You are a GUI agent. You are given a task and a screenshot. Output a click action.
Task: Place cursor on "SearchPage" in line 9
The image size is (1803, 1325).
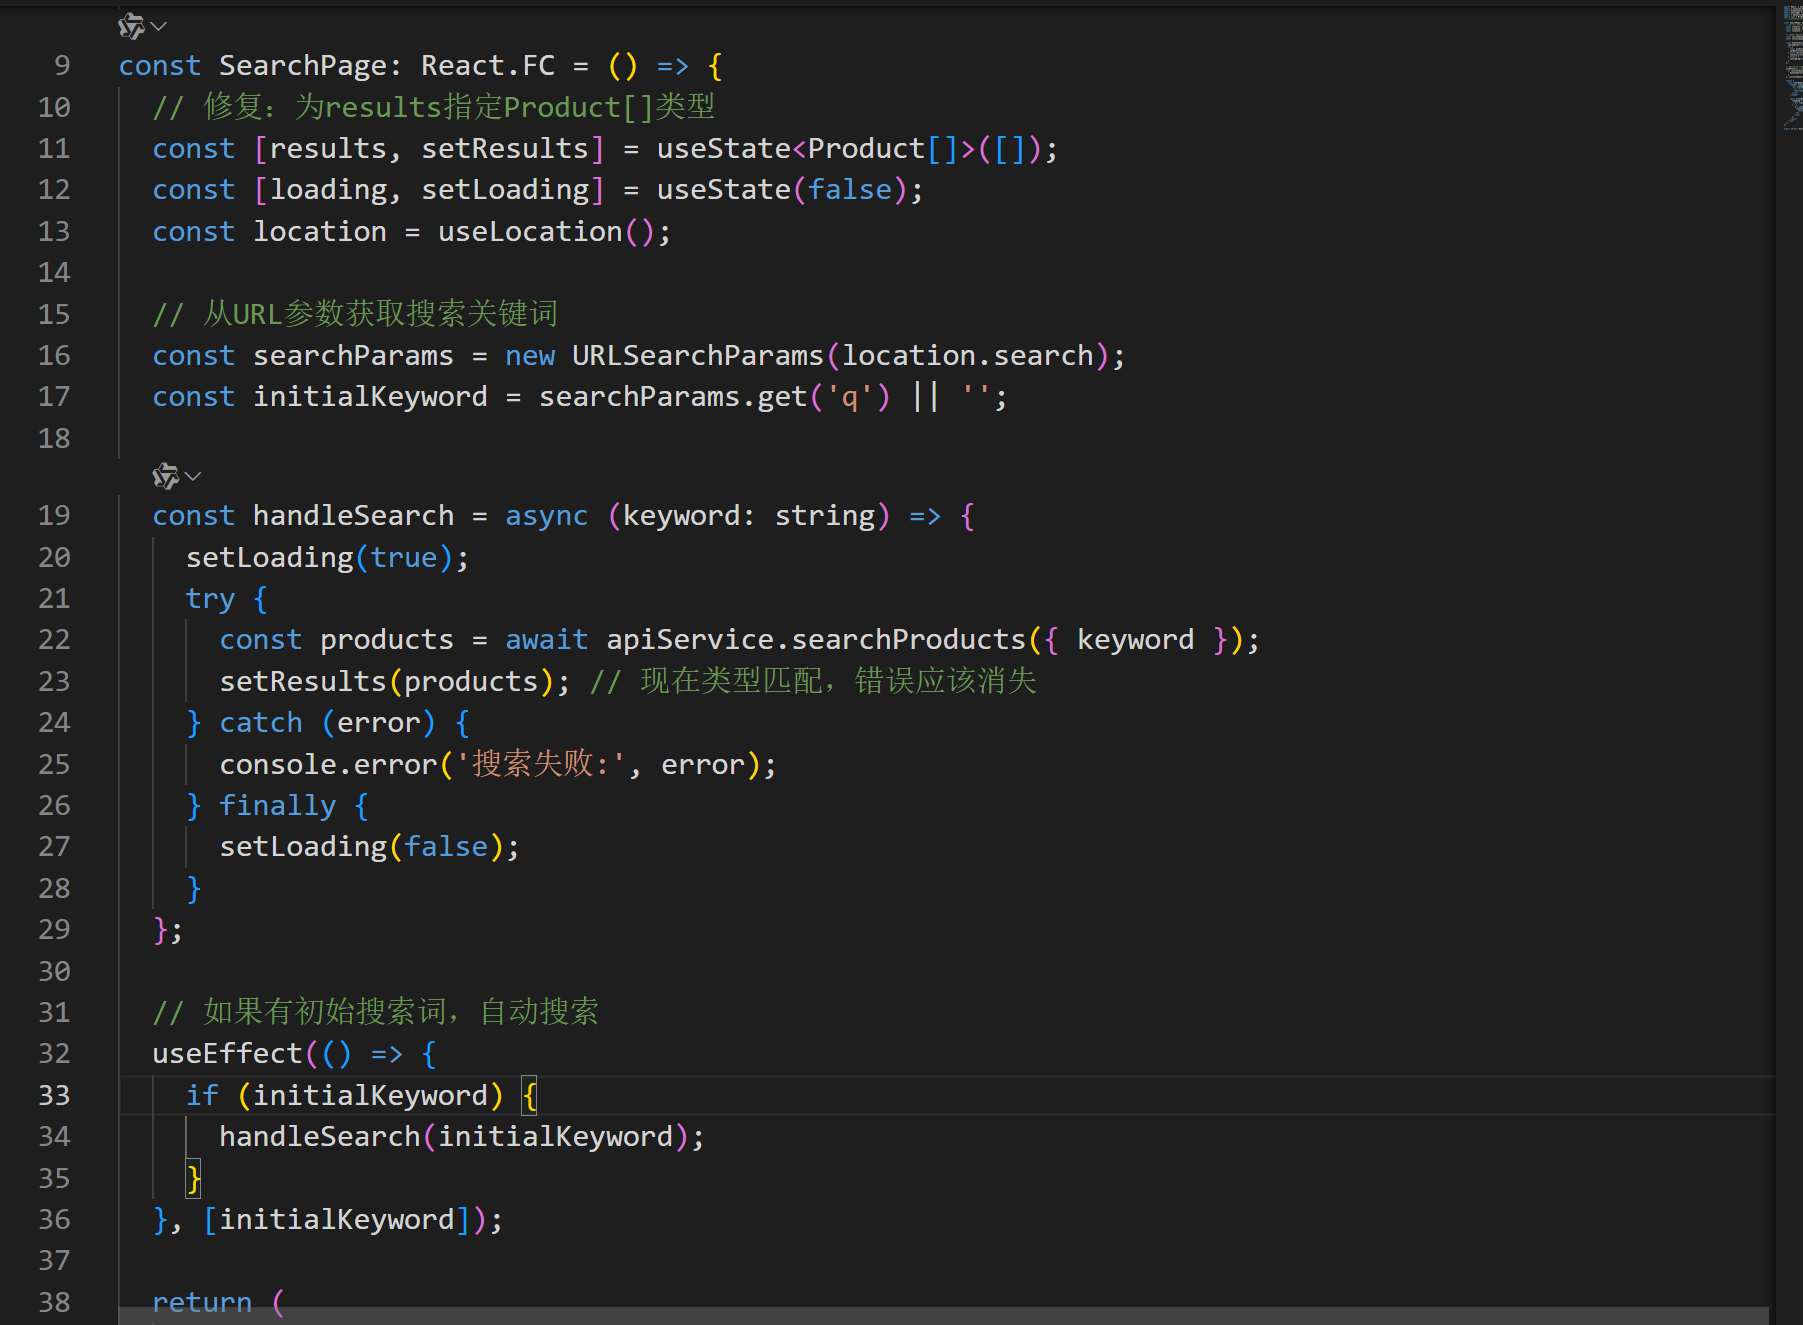pos(303,66)
